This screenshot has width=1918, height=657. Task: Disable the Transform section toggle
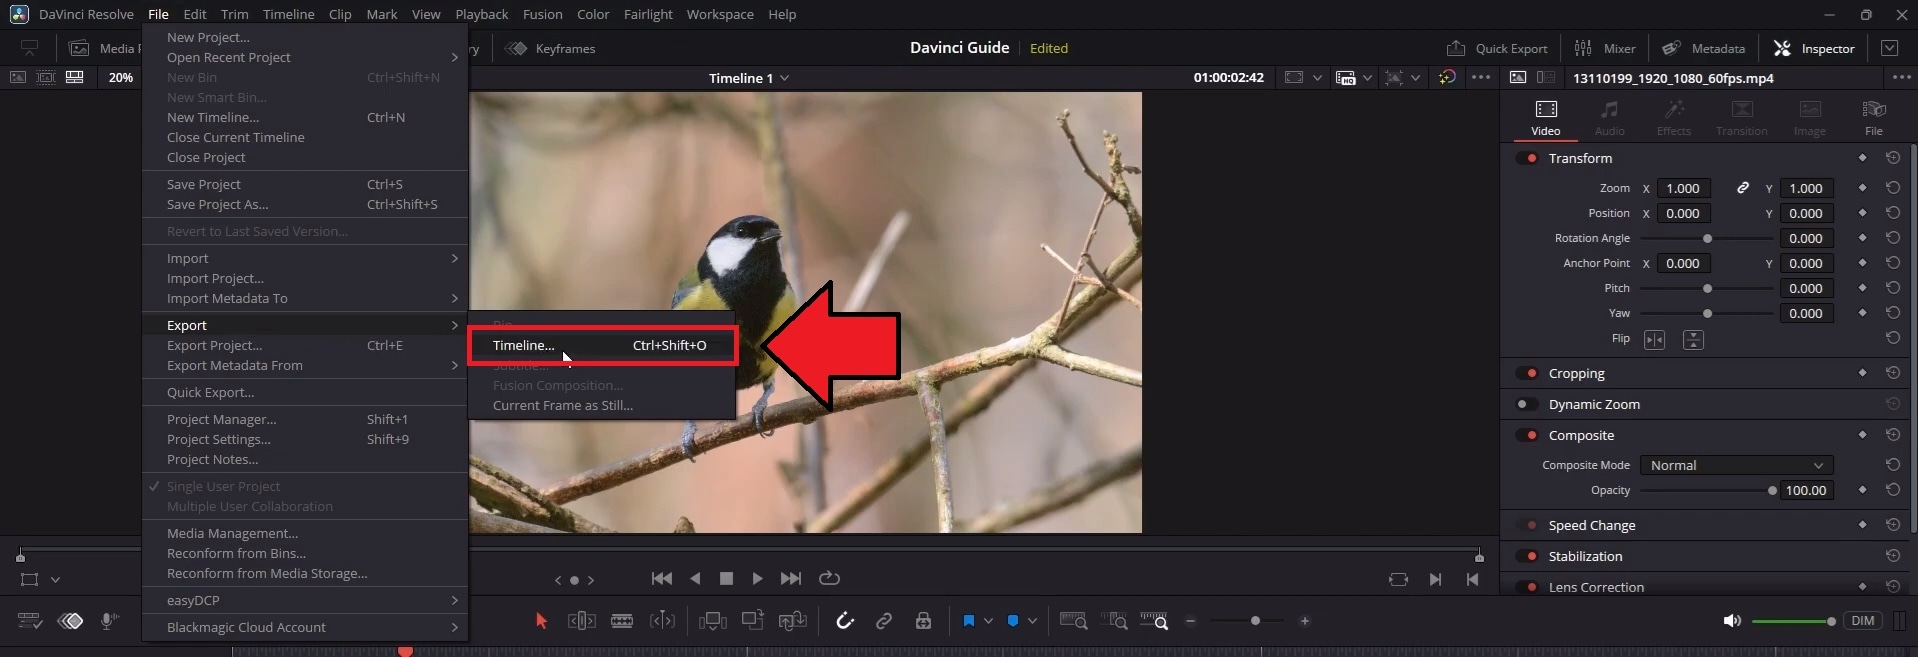tap(1527, 158)
